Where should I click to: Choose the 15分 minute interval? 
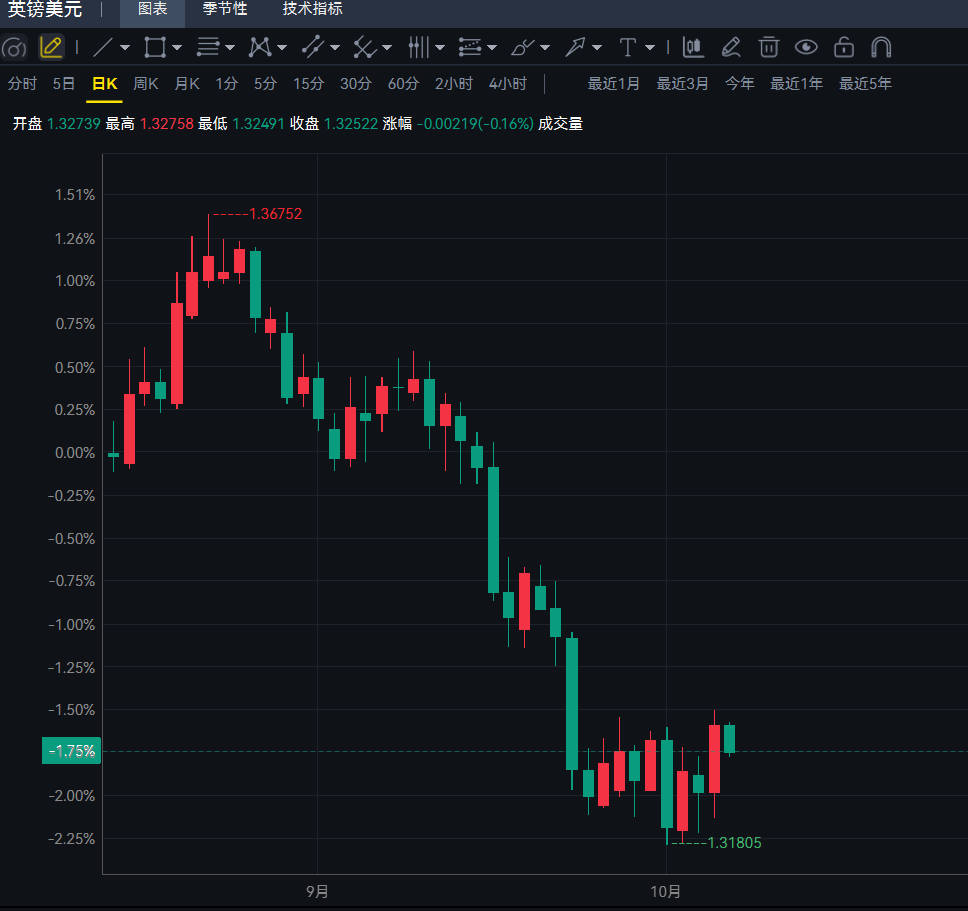(308, 84)
